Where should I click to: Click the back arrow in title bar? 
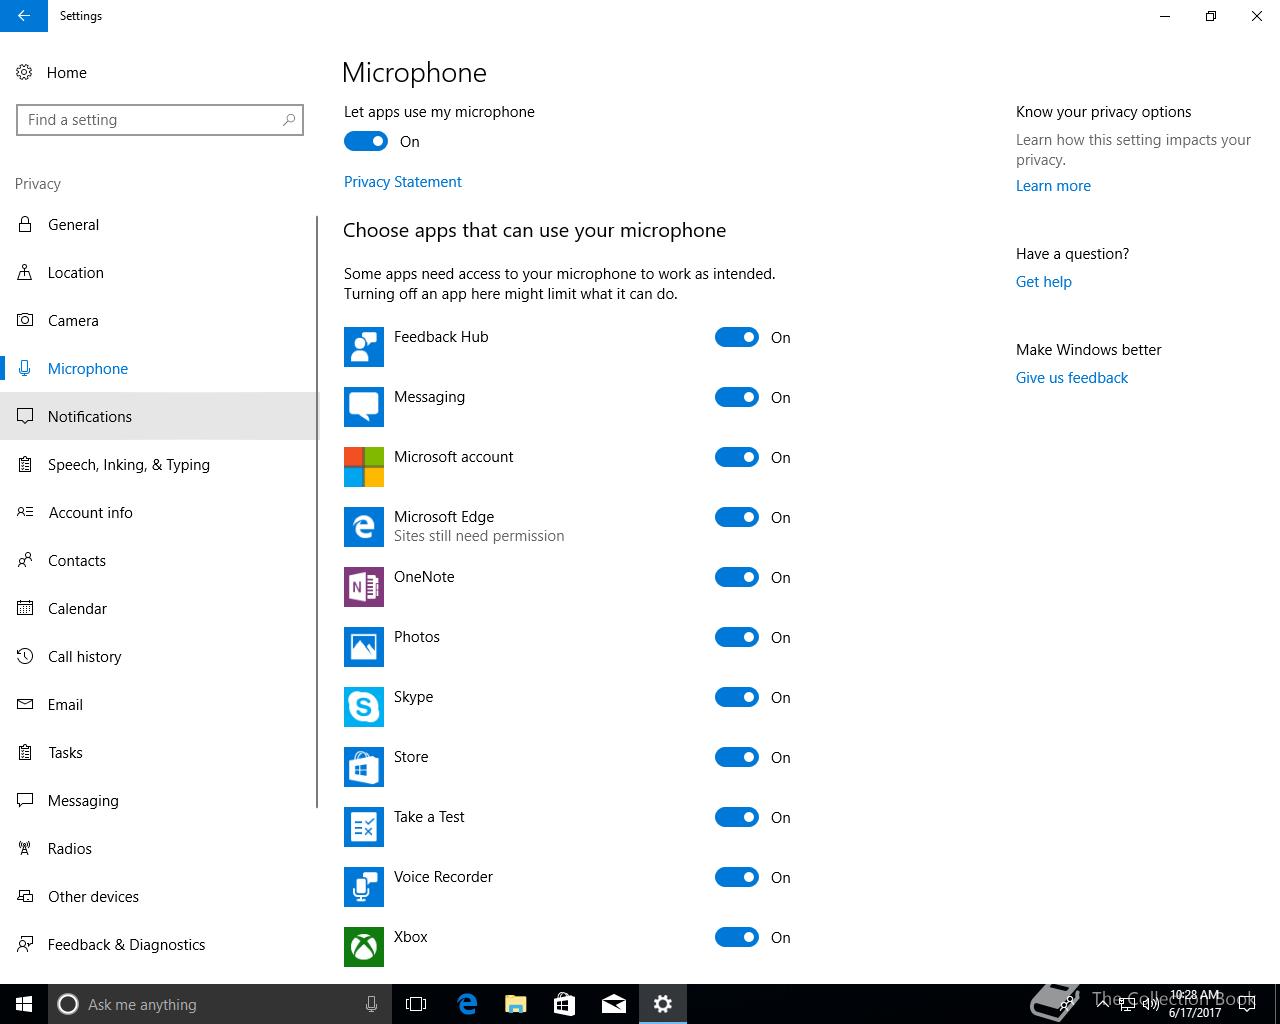click(x=24, y=16)
